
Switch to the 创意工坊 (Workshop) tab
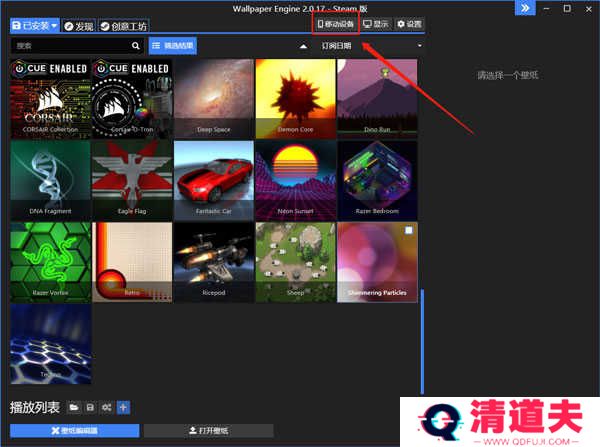(123, 25)
